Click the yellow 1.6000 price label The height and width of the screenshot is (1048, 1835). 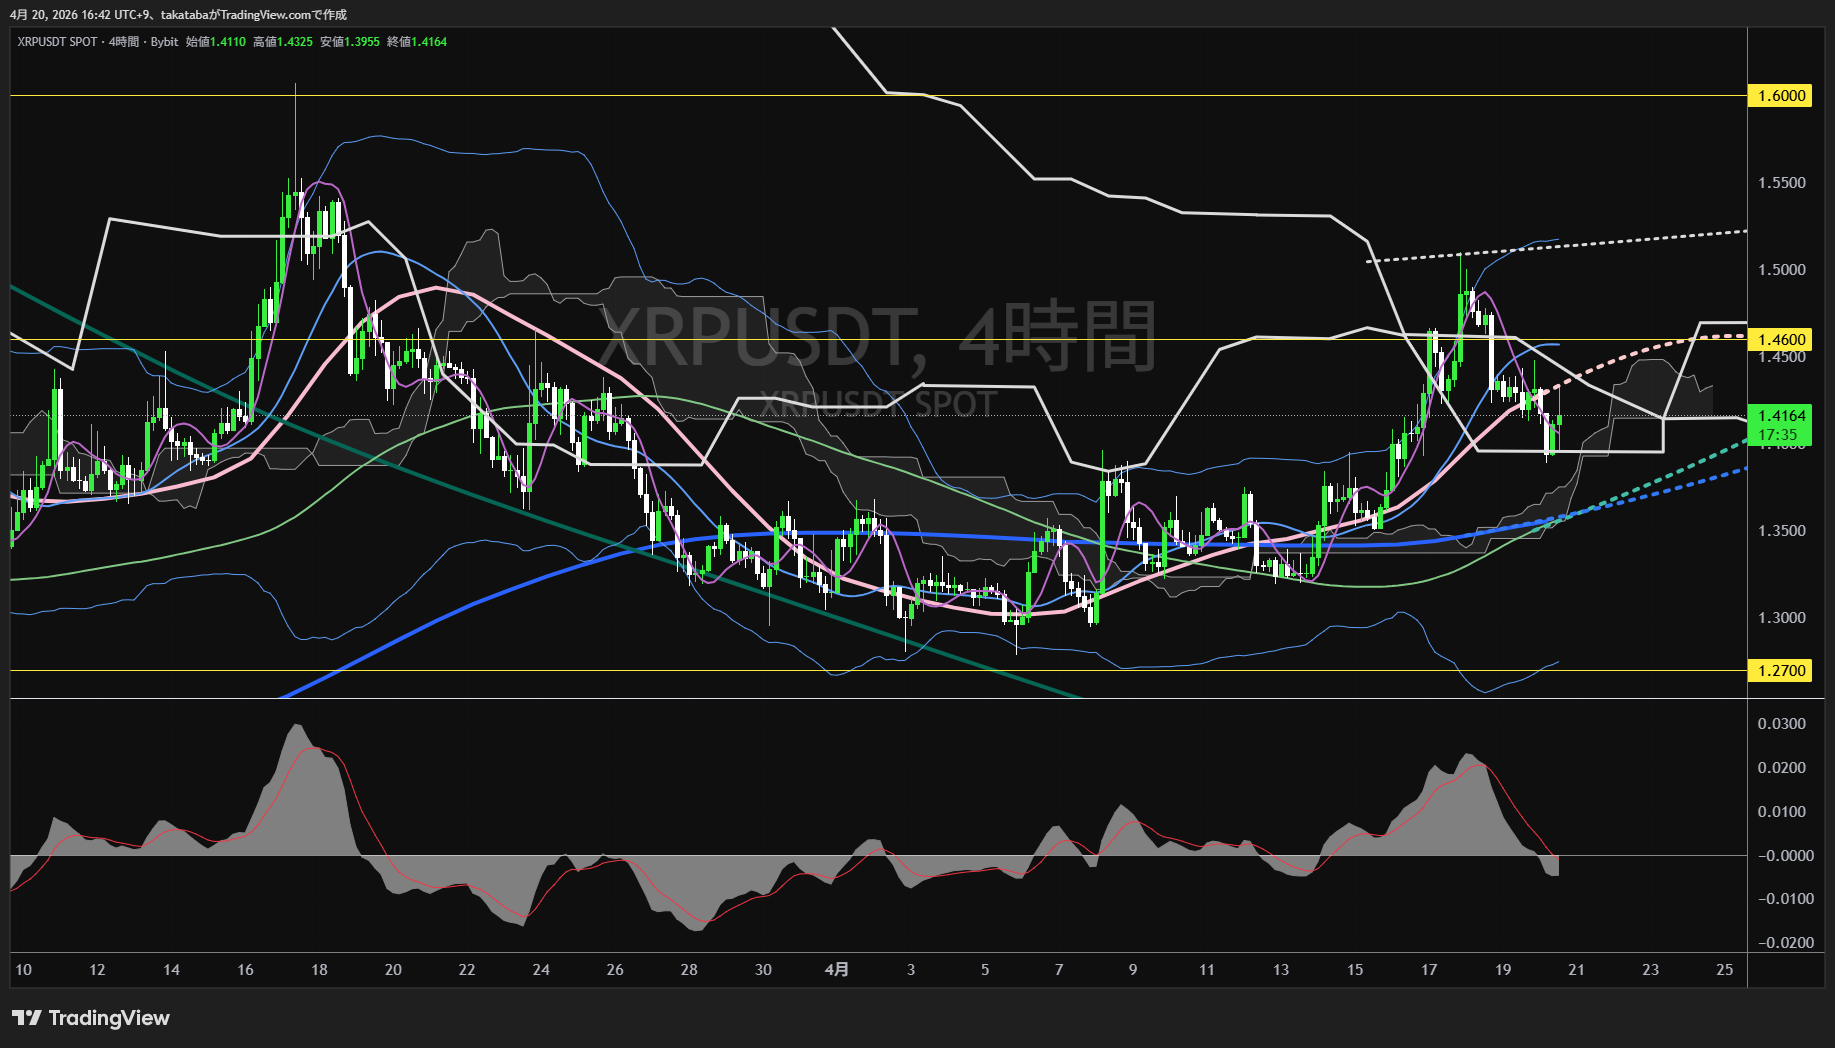(x=1781, y=96)
